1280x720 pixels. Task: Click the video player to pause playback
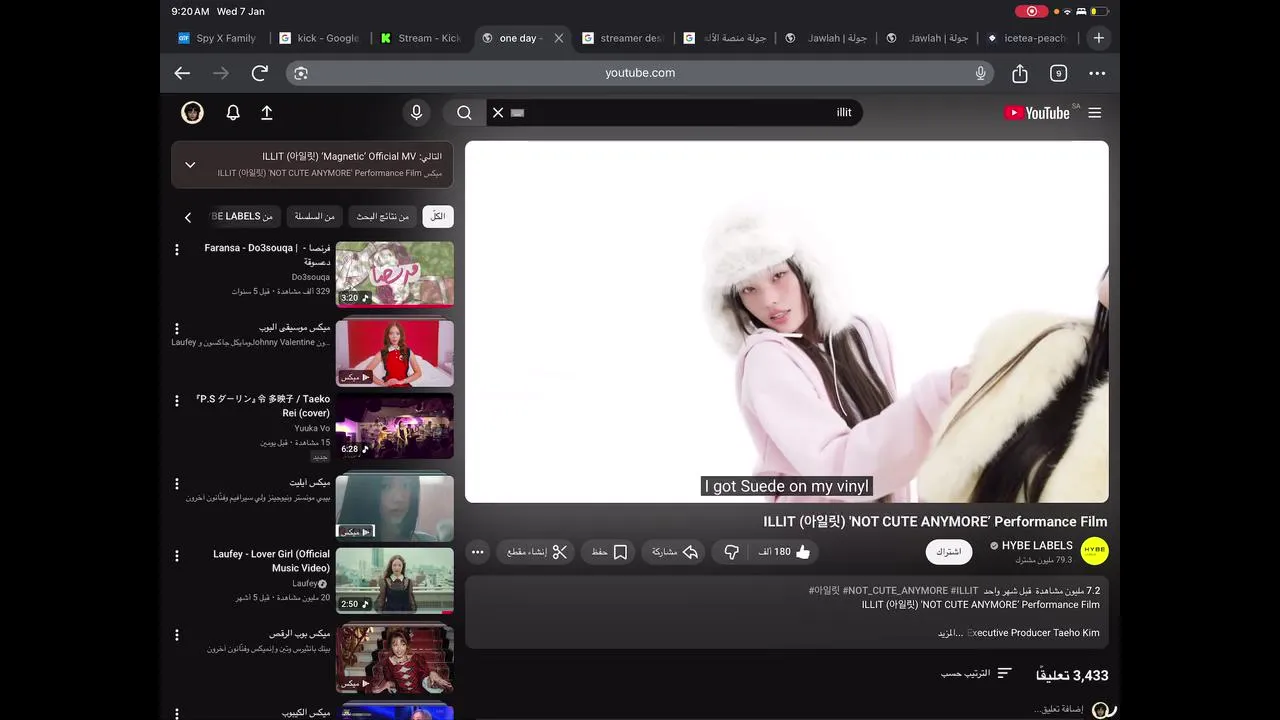[787, 322]
